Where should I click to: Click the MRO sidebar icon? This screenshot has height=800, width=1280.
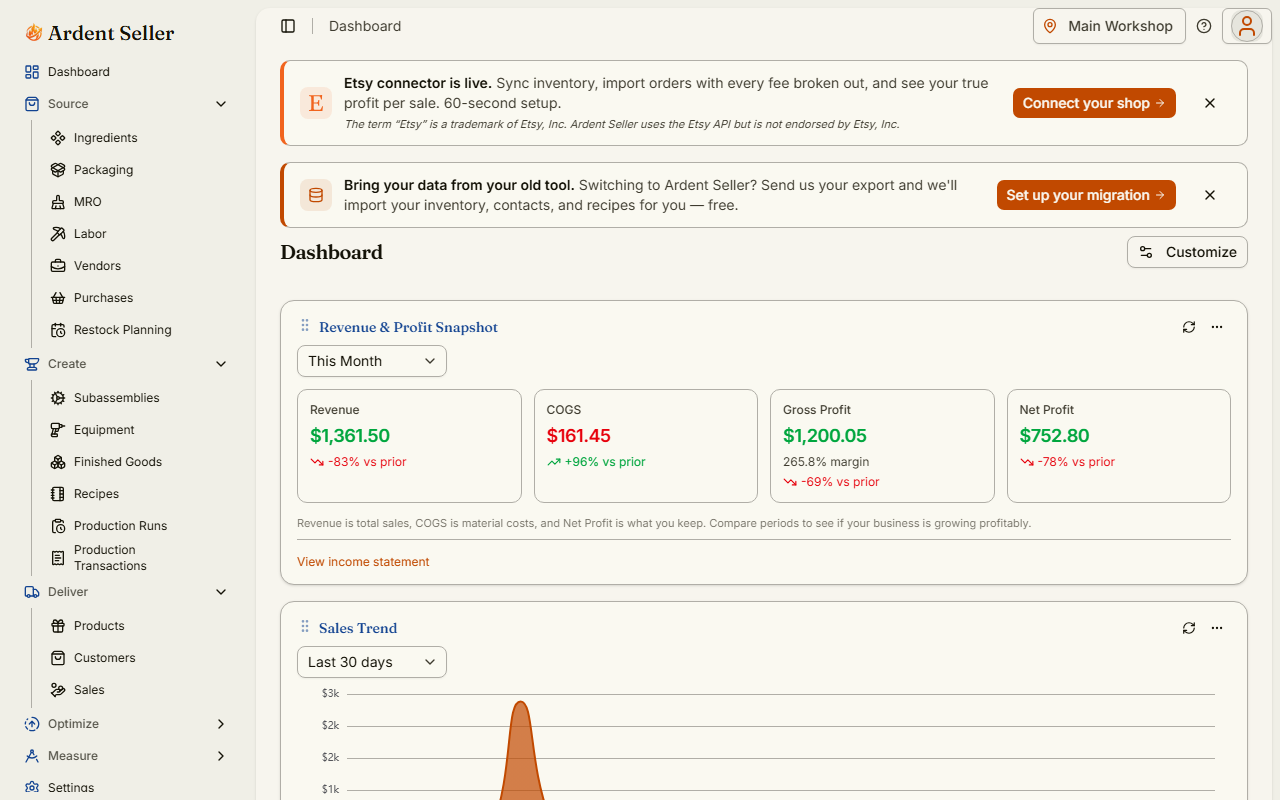(x=58, y=202)
